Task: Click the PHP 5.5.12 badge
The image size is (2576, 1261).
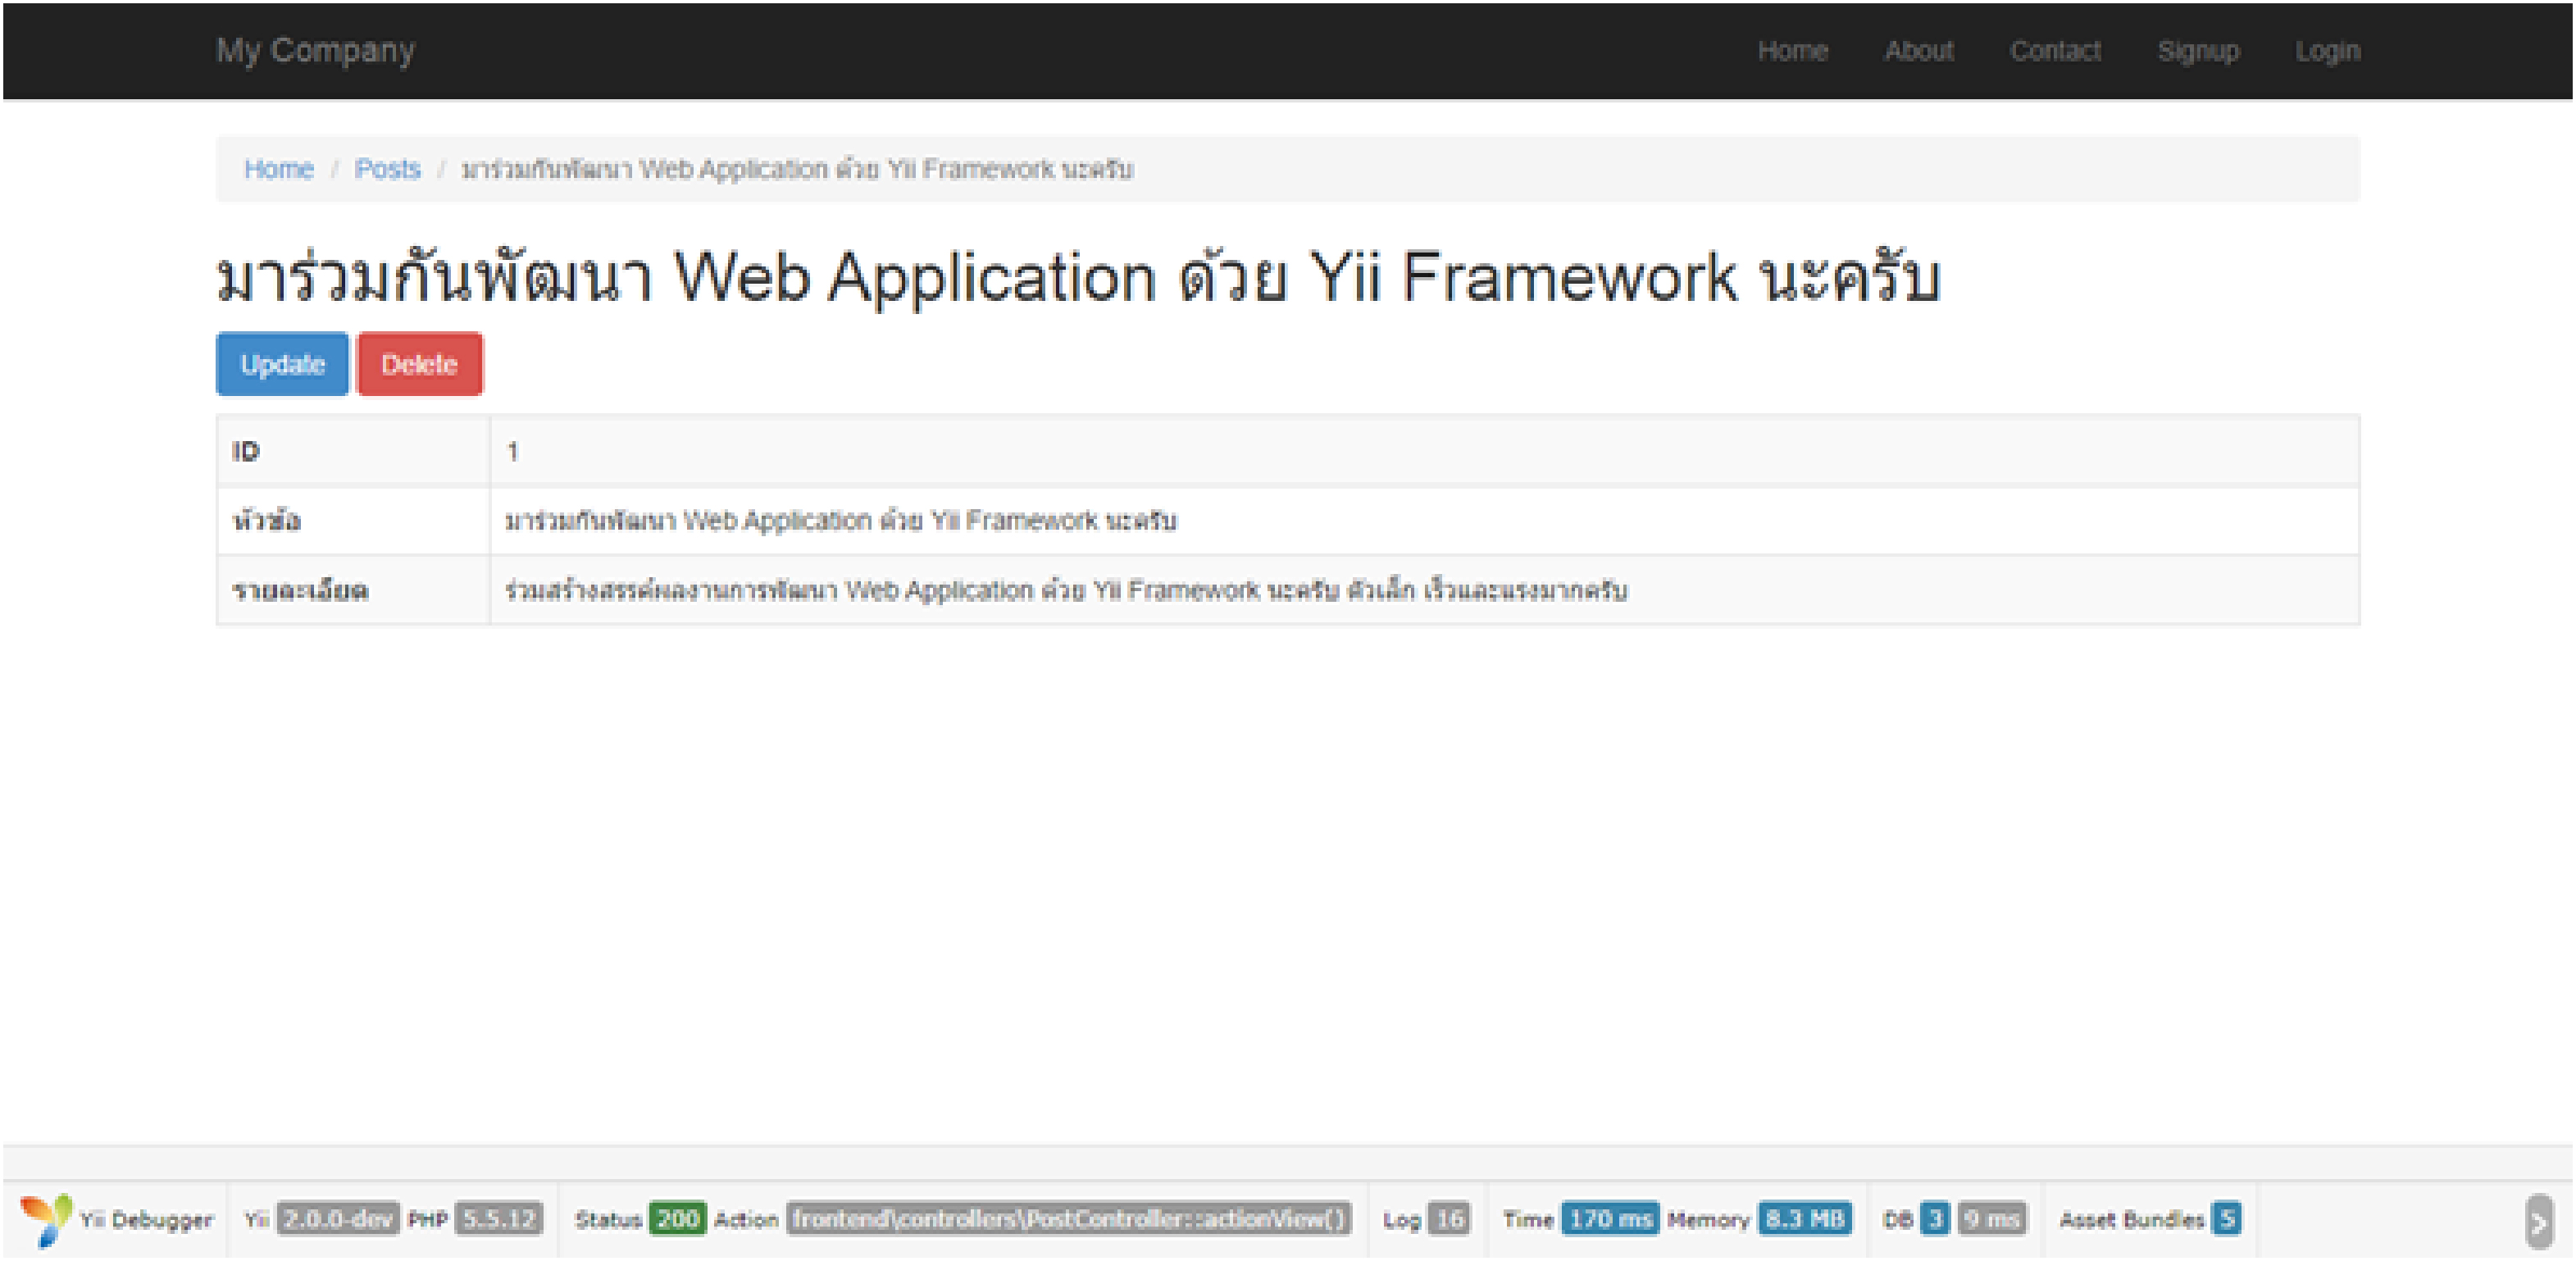Action: (498, 1219)
